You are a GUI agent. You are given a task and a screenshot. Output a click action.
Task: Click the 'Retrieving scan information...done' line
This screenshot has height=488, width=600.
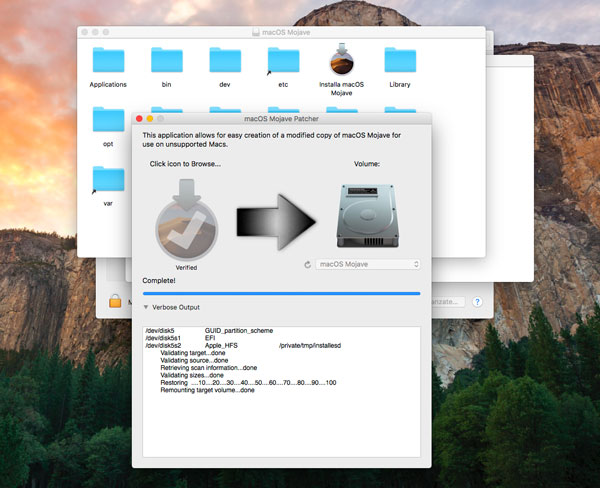click(209, 368)
